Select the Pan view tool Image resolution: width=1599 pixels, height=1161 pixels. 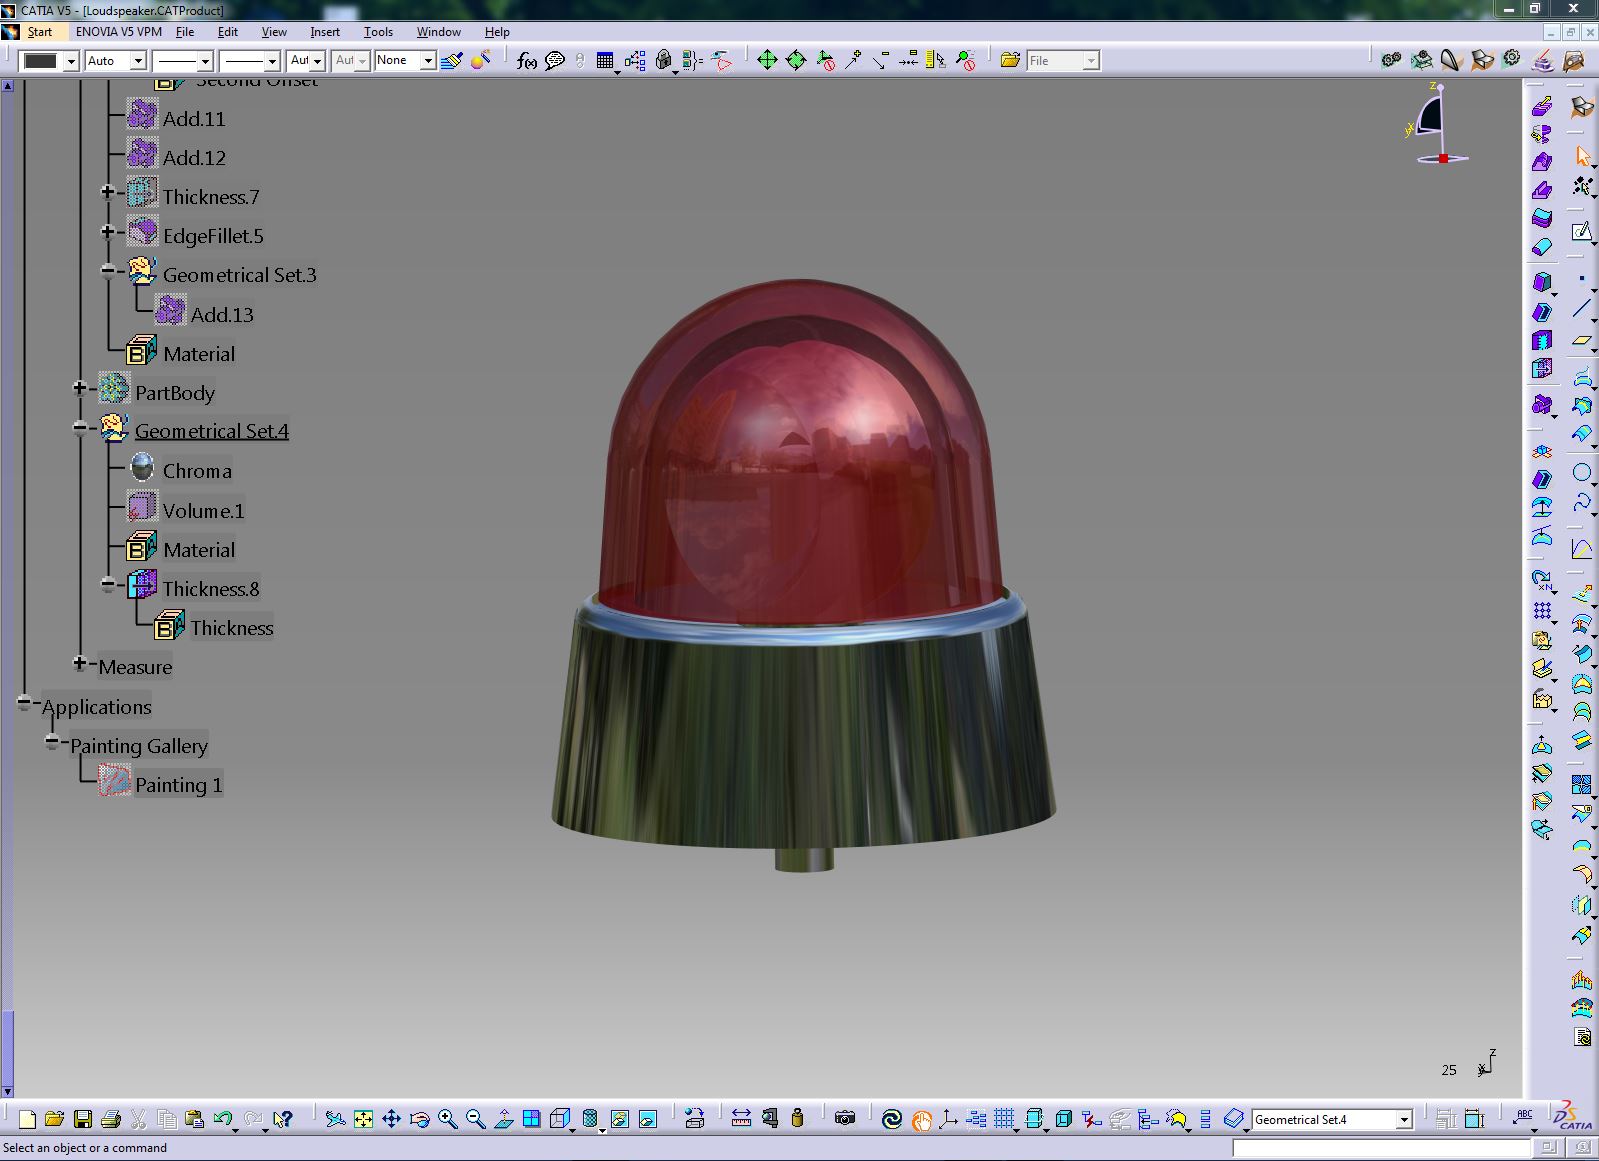[391, 1119]
